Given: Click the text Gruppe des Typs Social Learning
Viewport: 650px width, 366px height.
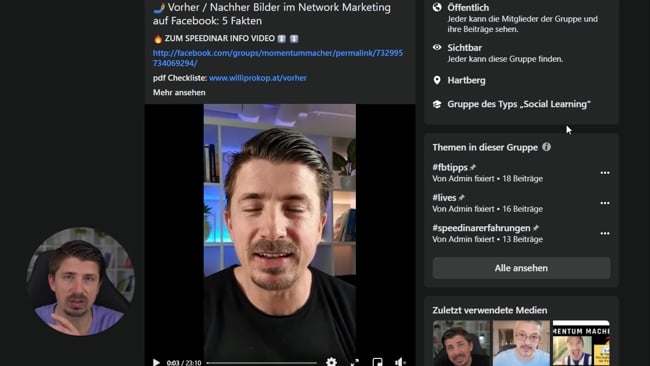Looking at the screenshot, I should [519, 104].
